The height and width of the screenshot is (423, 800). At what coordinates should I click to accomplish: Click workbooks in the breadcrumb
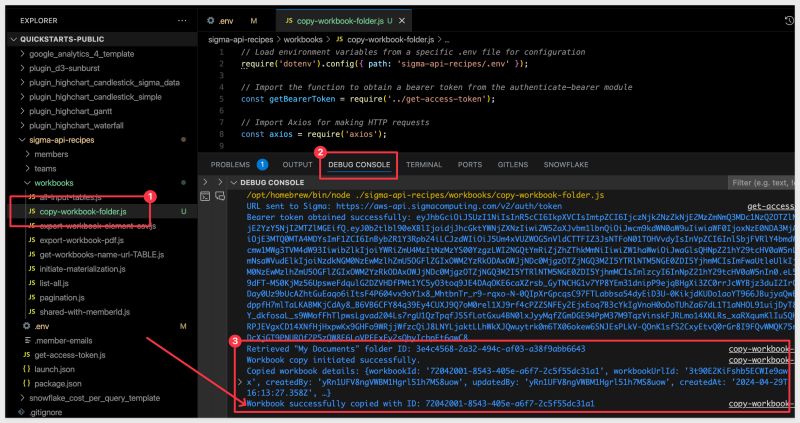[303, 39]
